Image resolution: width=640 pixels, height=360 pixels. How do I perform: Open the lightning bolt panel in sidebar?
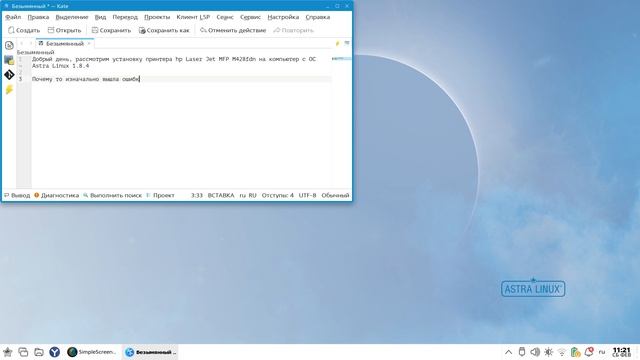[x=9, y=89]
